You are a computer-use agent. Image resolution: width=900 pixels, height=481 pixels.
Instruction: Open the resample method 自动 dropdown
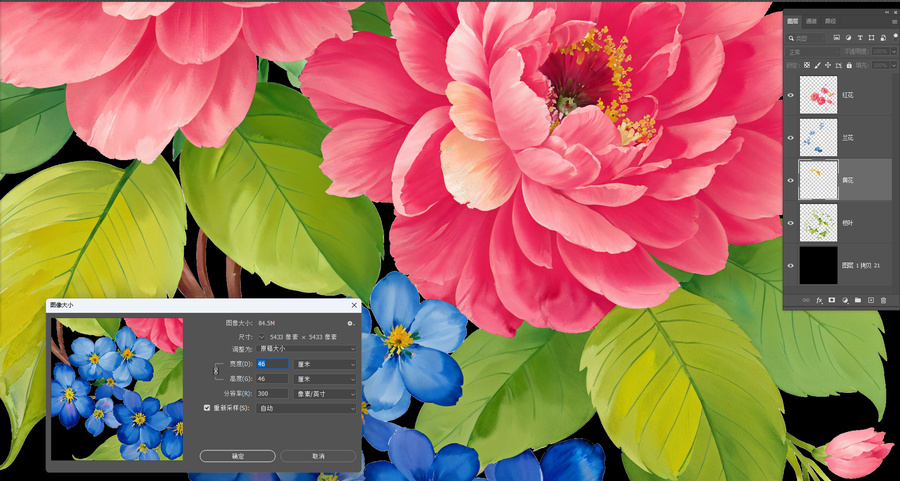click(x=306, y=408)
